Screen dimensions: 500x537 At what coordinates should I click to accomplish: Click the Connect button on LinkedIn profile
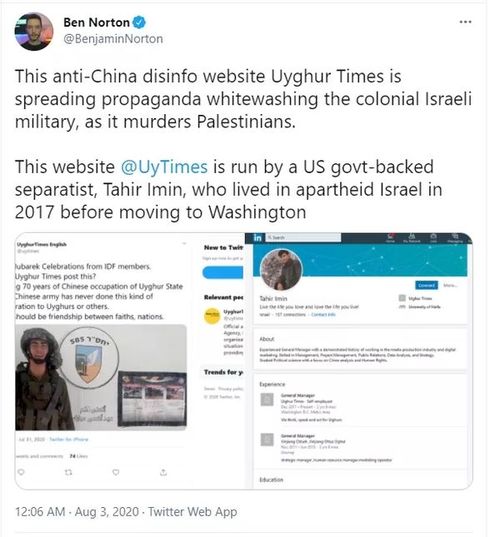coord(426,285)
